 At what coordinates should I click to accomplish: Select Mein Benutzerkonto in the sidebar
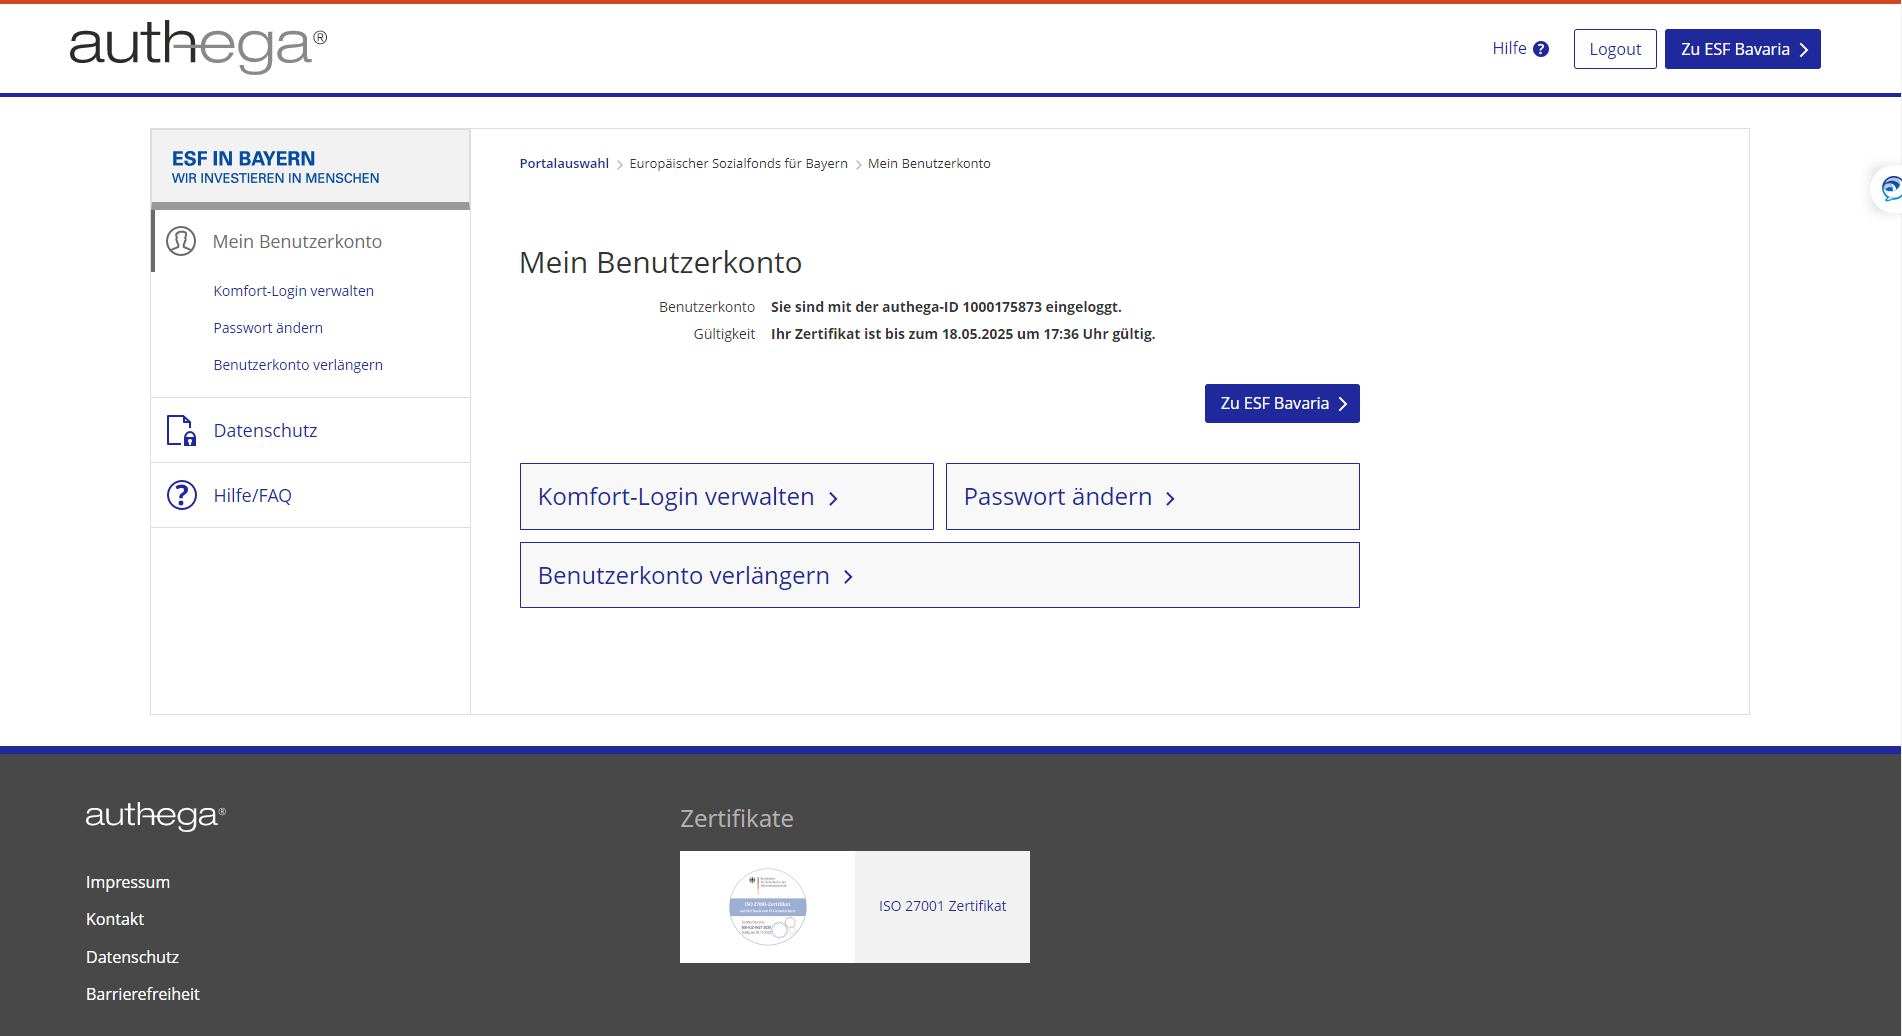pyautogui.click(x=297, y=241)
